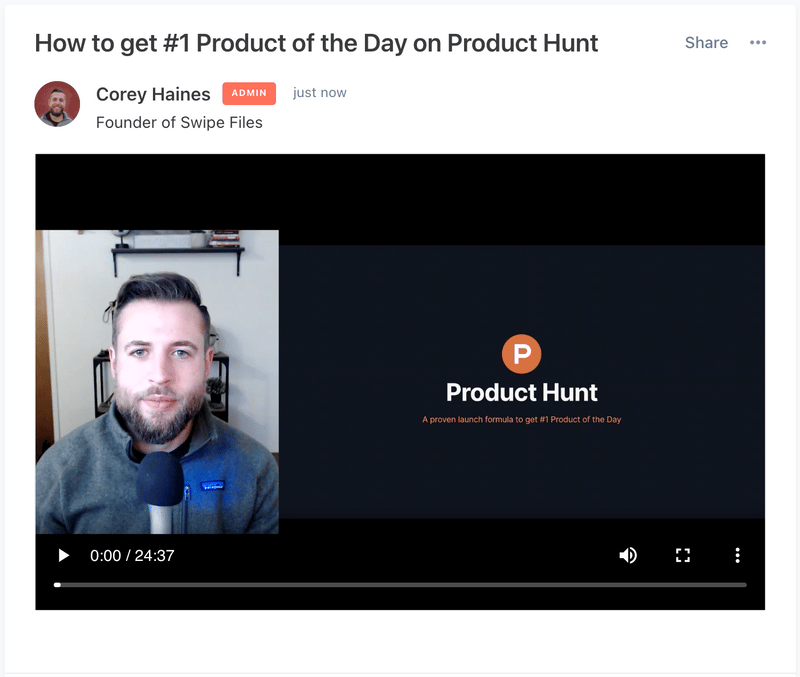Screen dimensions: 800x677
Task: Play the Product Hunt video
Action: (64, 555)
